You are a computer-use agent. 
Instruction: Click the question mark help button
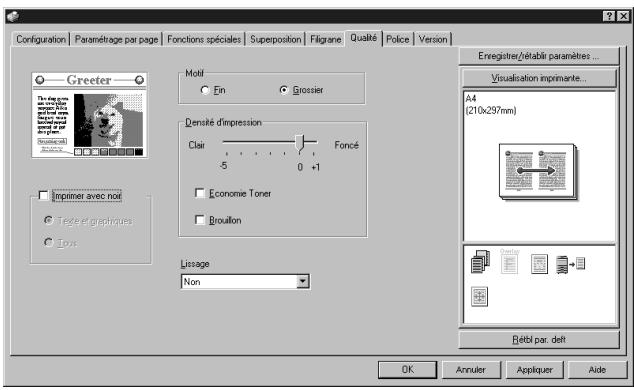(x=609, y=16)
